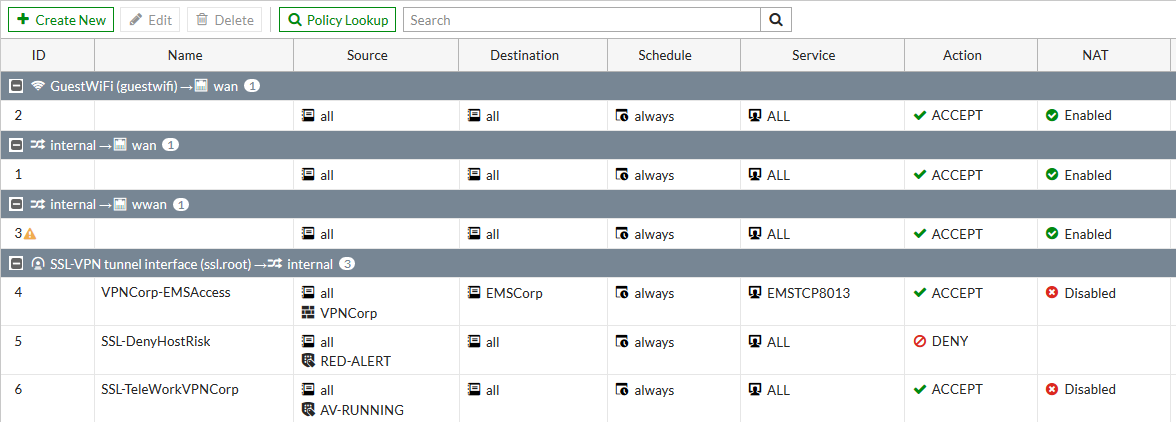
Task: Click the DENY action icon in policy 5
Action: tap(920, 342)
